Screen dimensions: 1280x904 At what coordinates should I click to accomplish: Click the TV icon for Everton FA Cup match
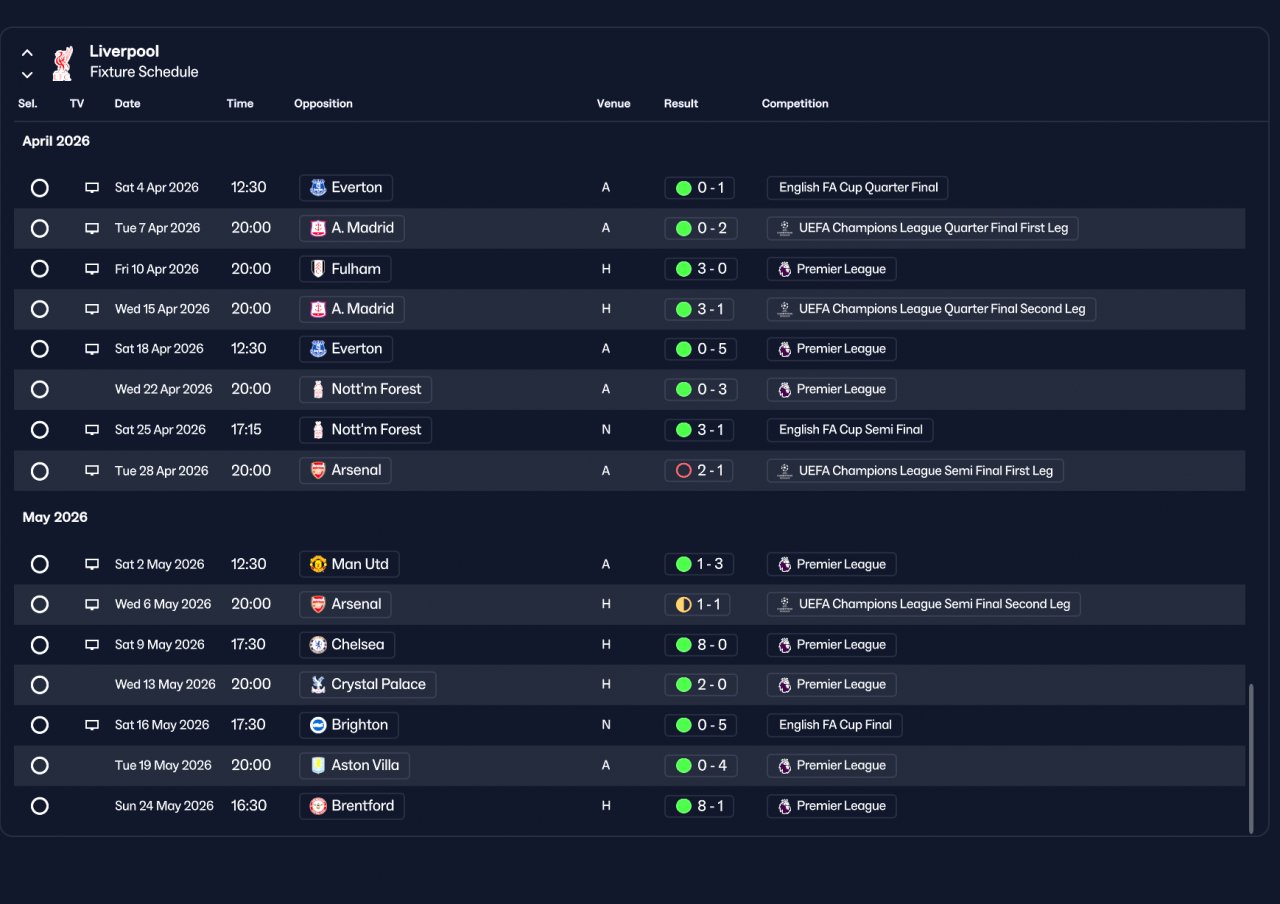[x=92, y=188]
